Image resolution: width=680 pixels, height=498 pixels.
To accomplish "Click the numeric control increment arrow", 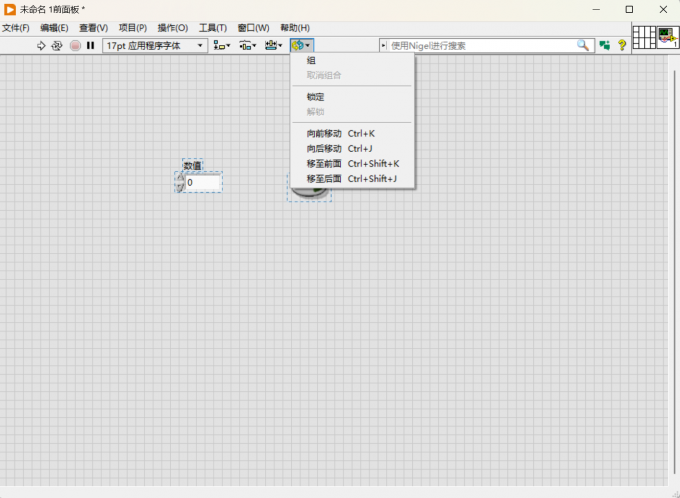I will click(x=180, y=178).
